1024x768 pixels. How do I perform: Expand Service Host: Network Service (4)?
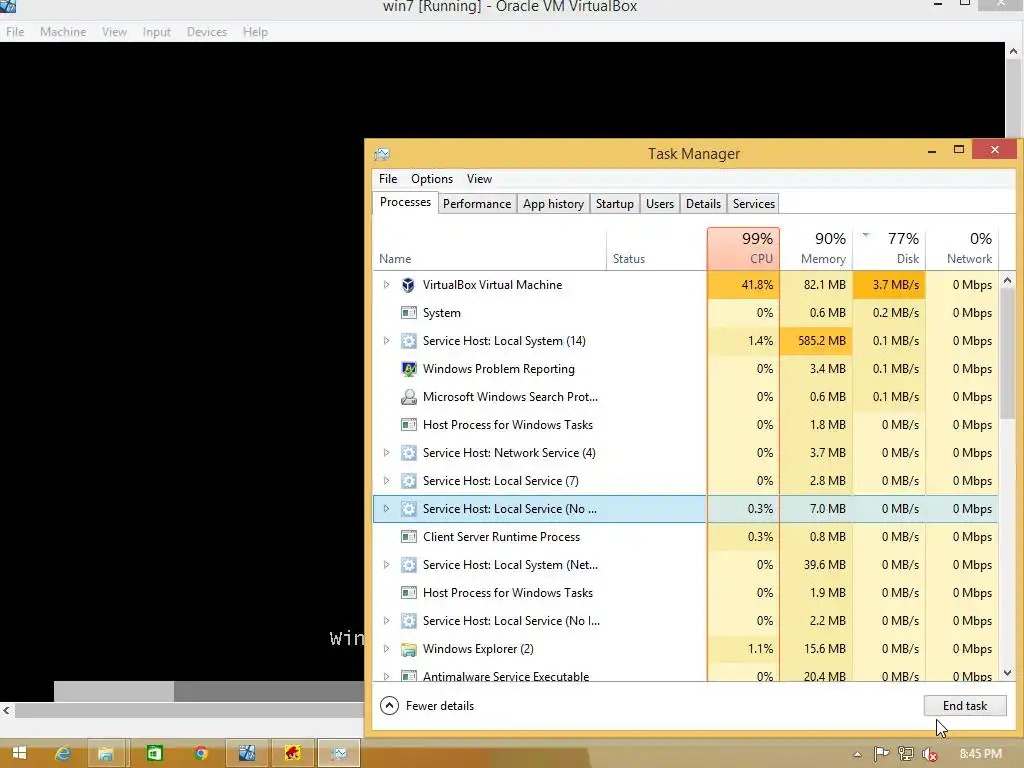[x=386, y=453]
